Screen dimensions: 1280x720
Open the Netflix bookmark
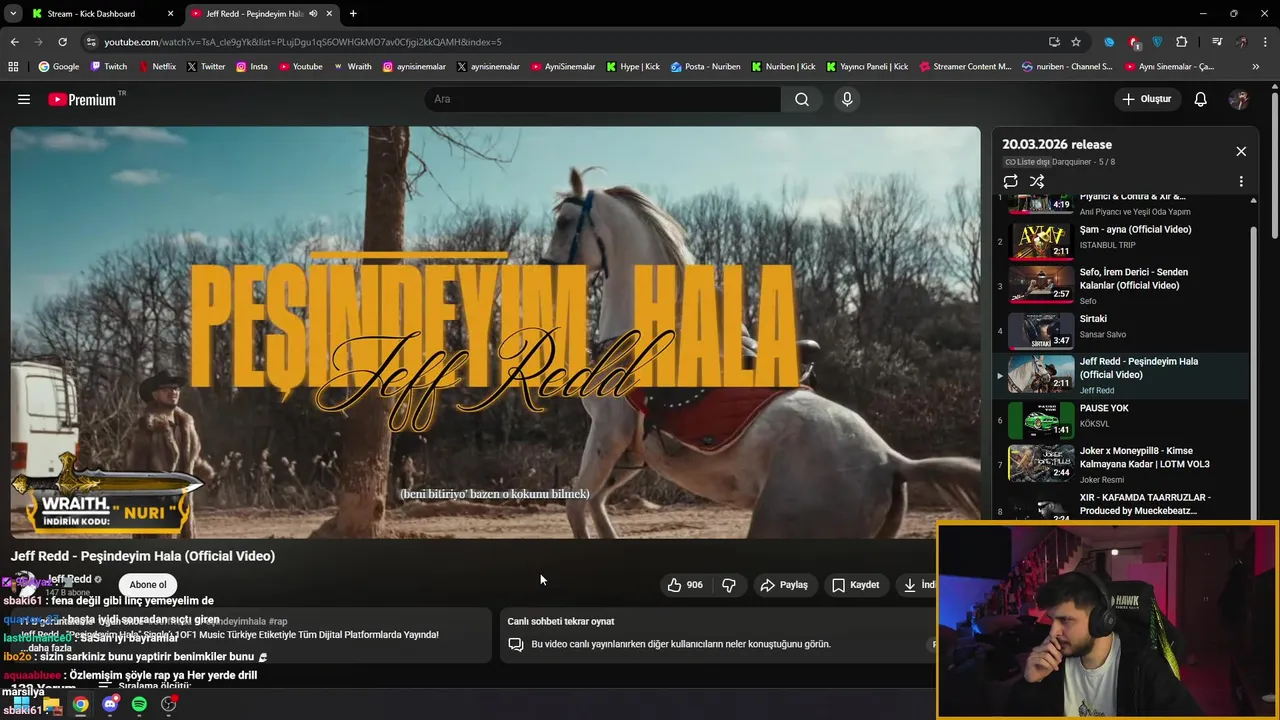pyautogui.click(x=156, y=67)
